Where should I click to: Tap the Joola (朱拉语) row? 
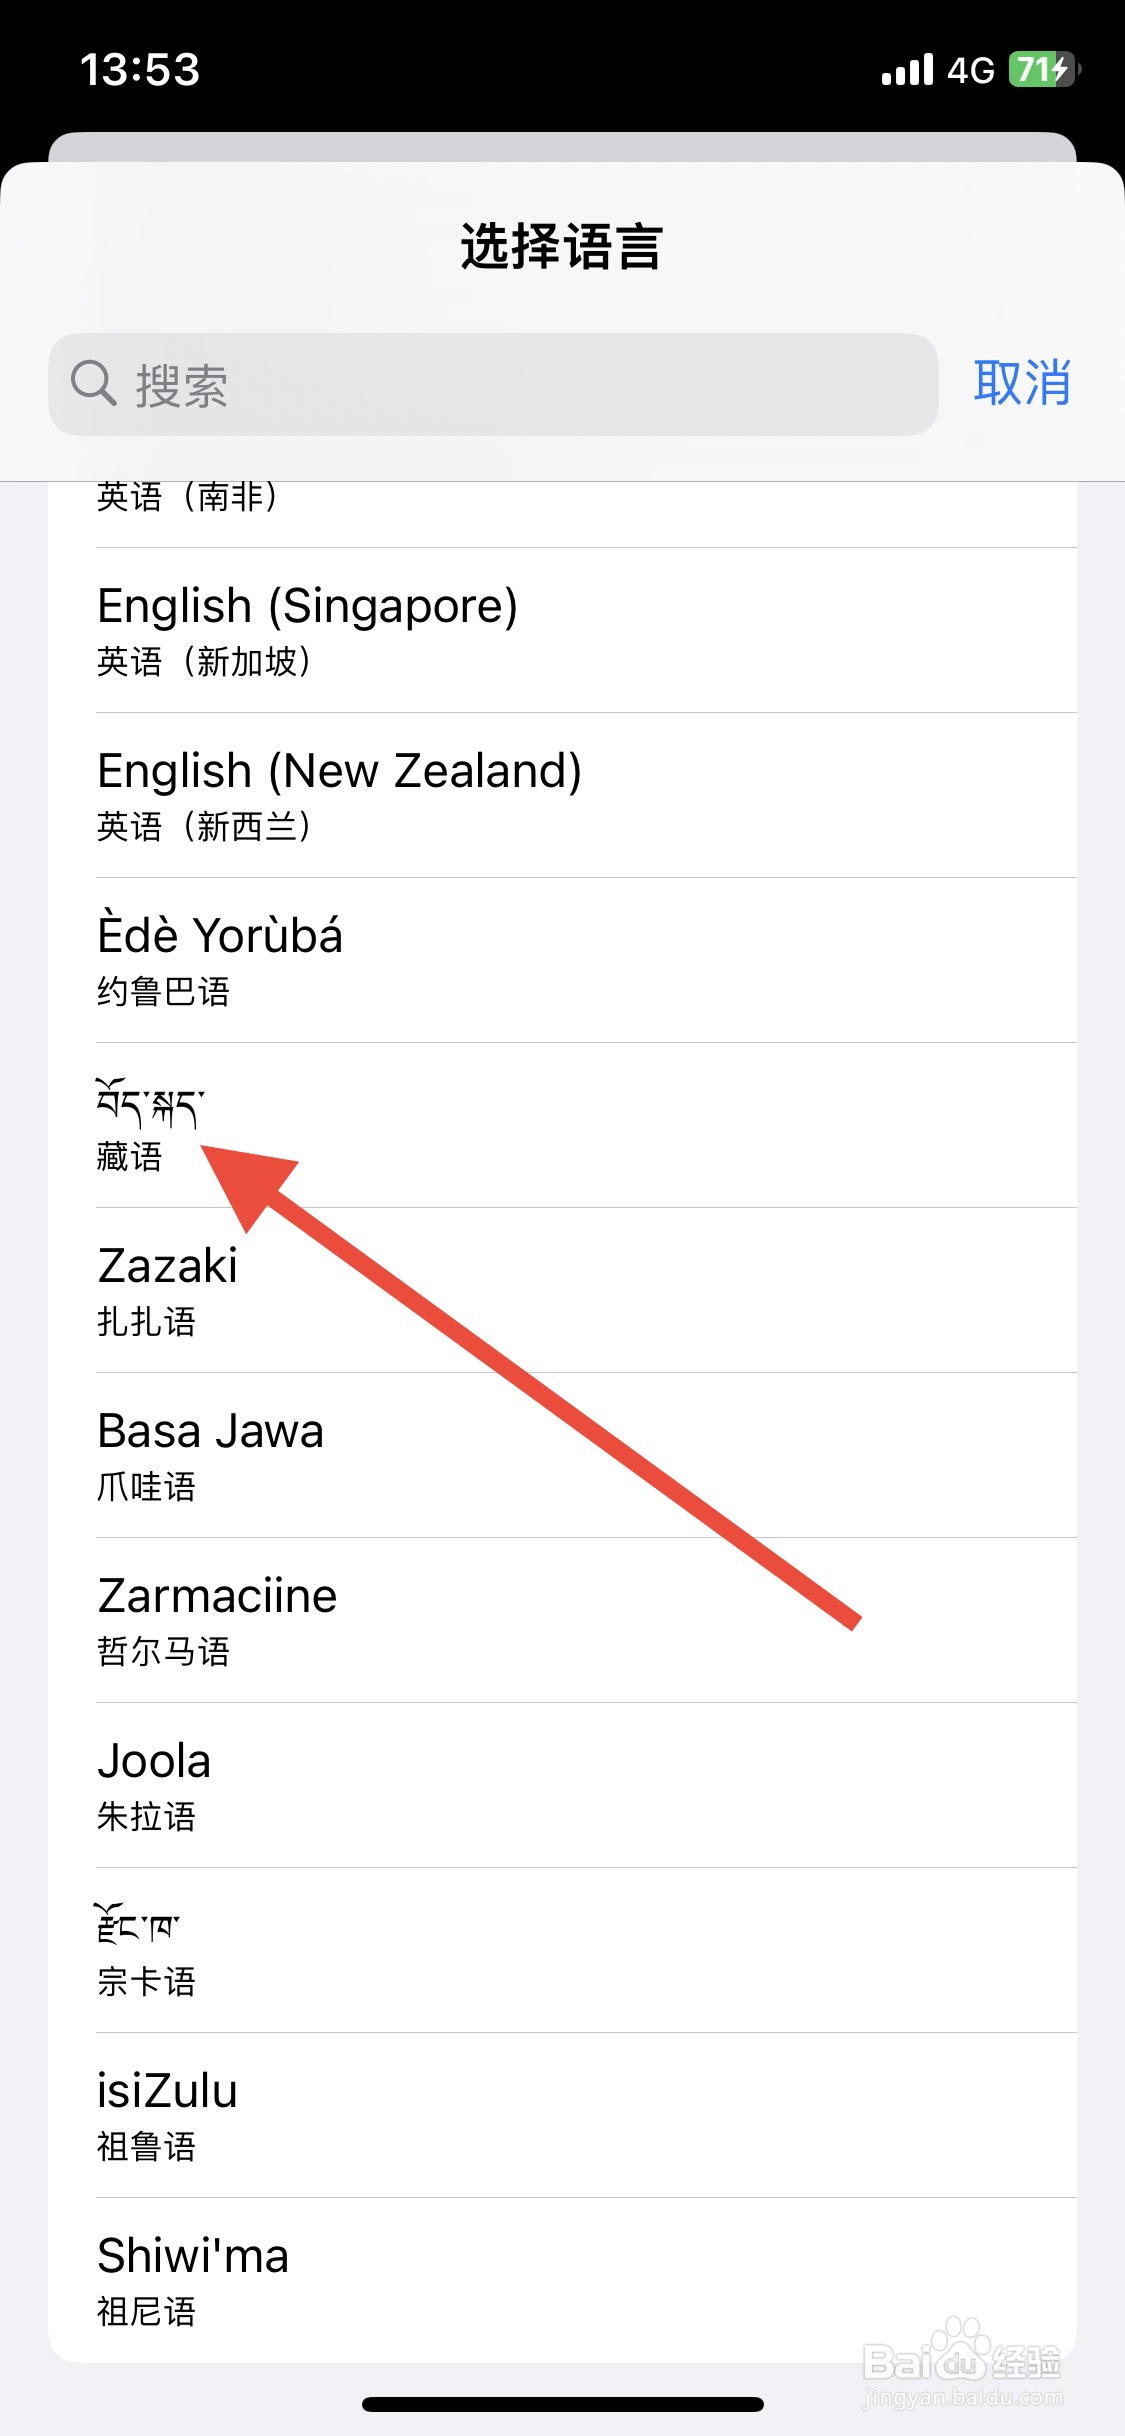point(560,1785)
